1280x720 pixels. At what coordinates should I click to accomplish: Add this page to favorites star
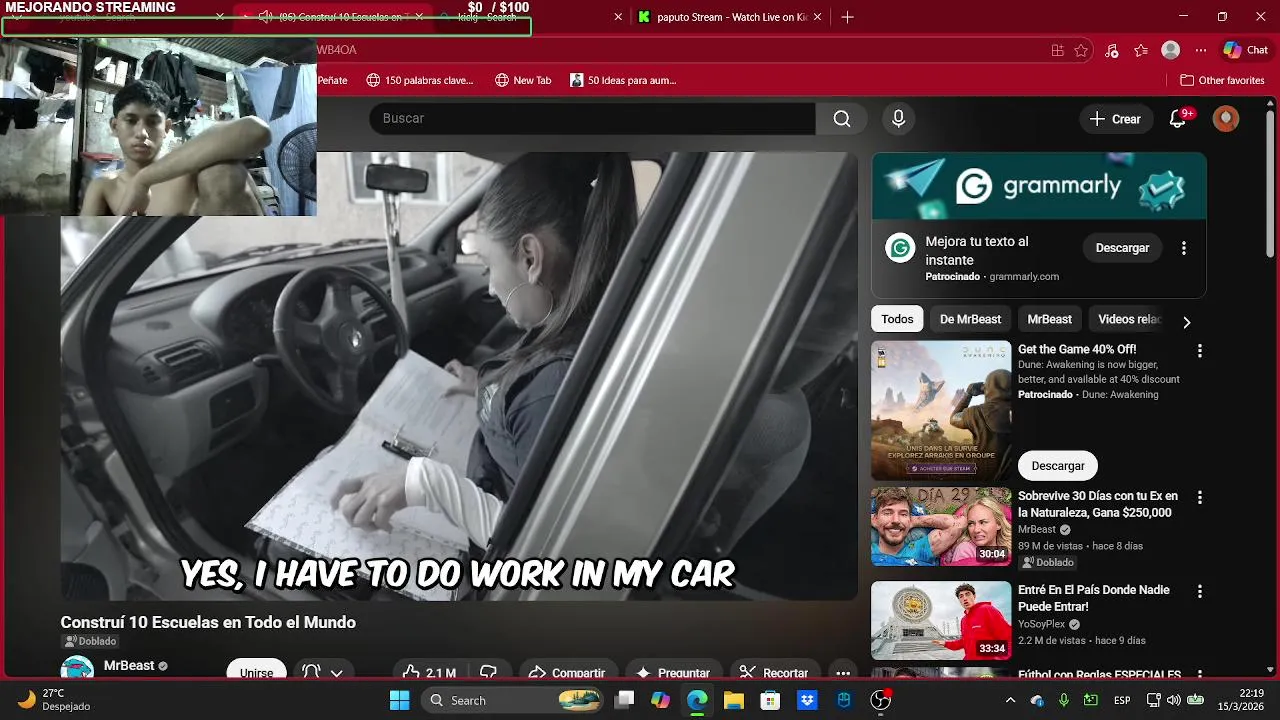[1081, 50]
